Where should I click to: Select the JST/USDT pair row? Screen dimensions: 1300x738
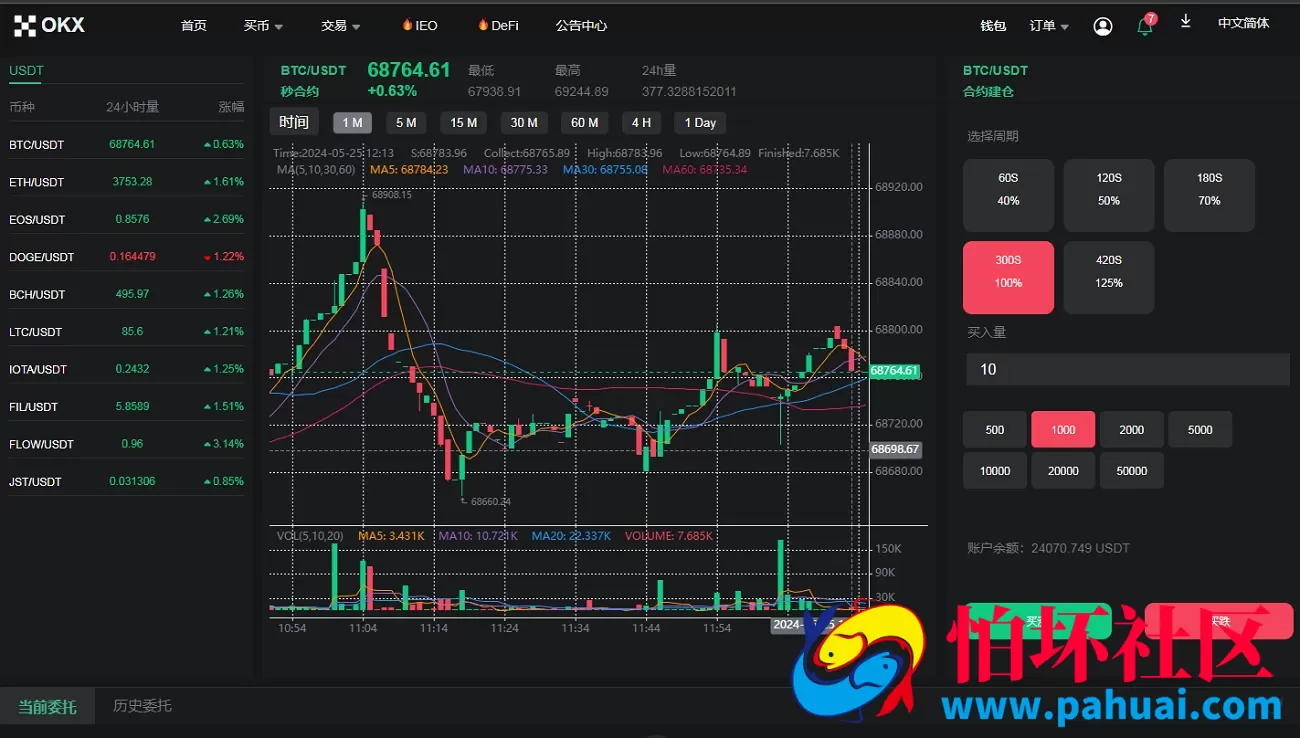coord(126,482)
